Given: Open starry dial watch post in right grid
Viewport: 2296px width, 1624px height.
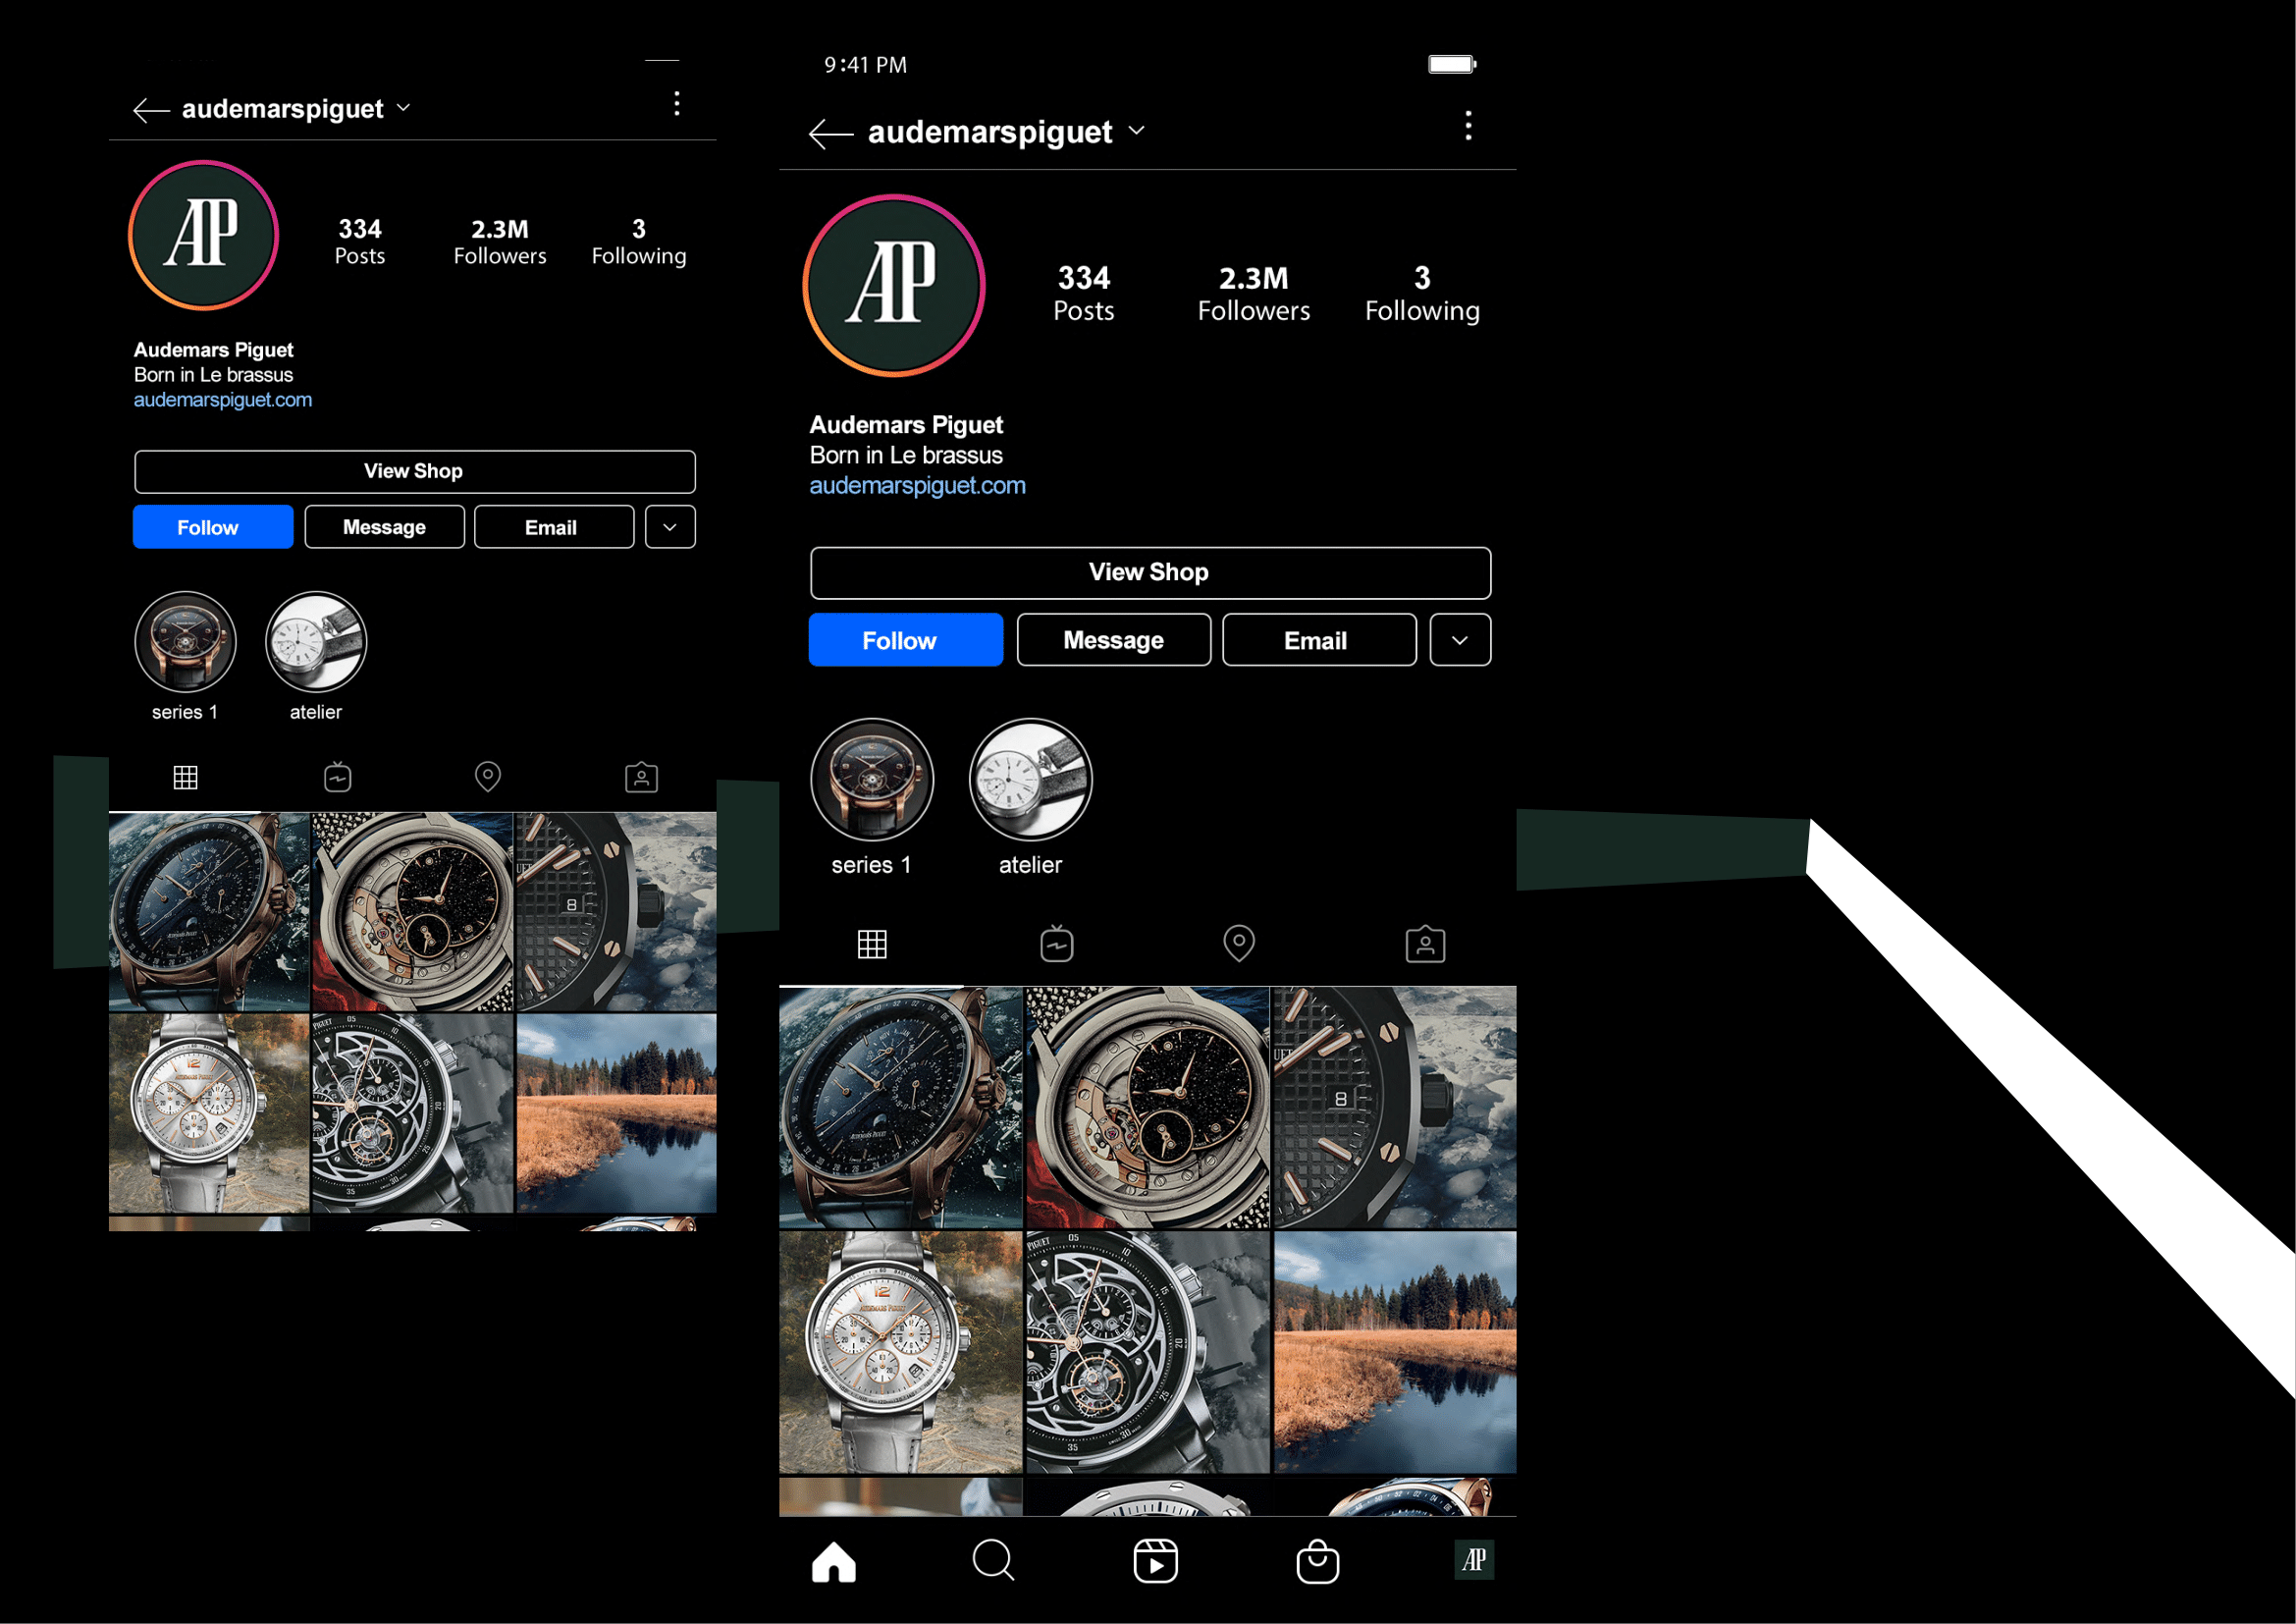Looking at the screenshot, I should coord(1148,1108).
